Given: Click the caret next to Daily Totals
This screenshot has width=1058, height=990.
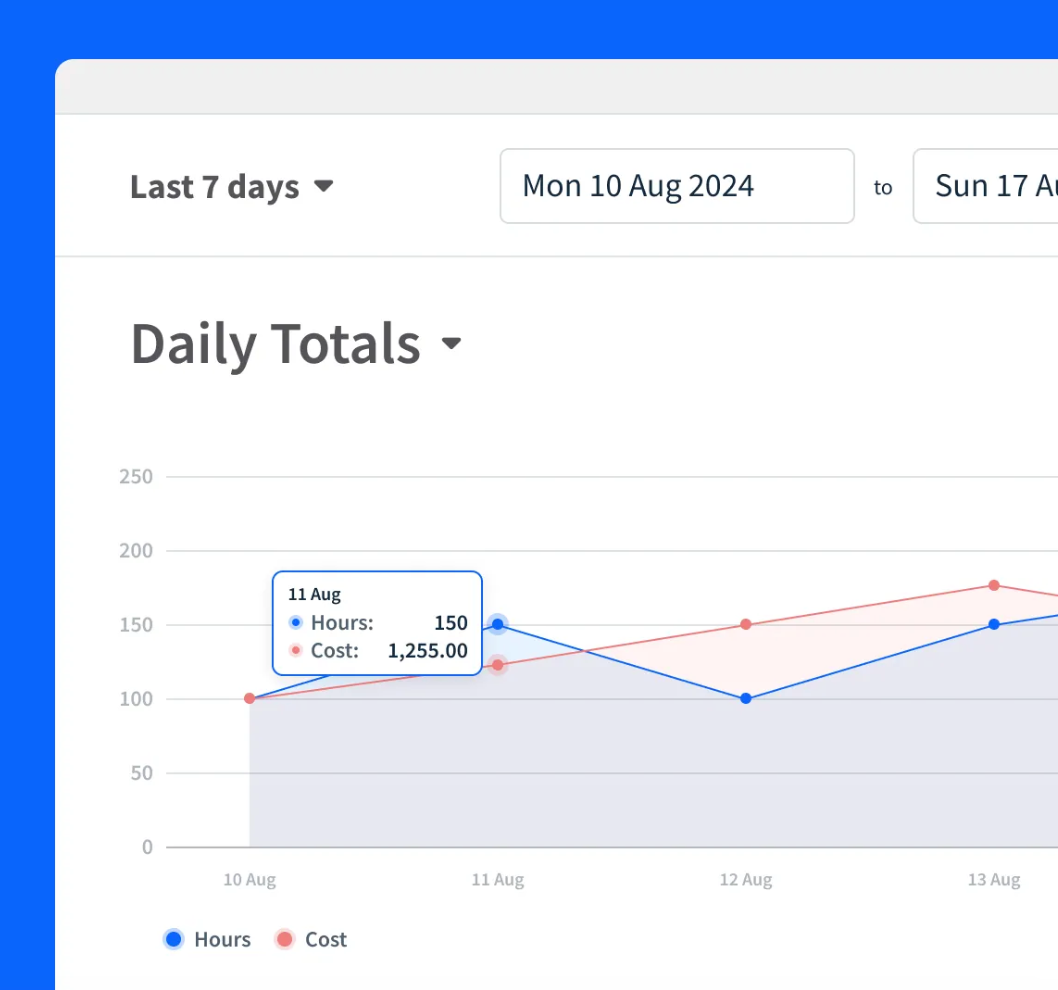Looking at the screenshot, I should pyautogui.click(x=451, y=343).
